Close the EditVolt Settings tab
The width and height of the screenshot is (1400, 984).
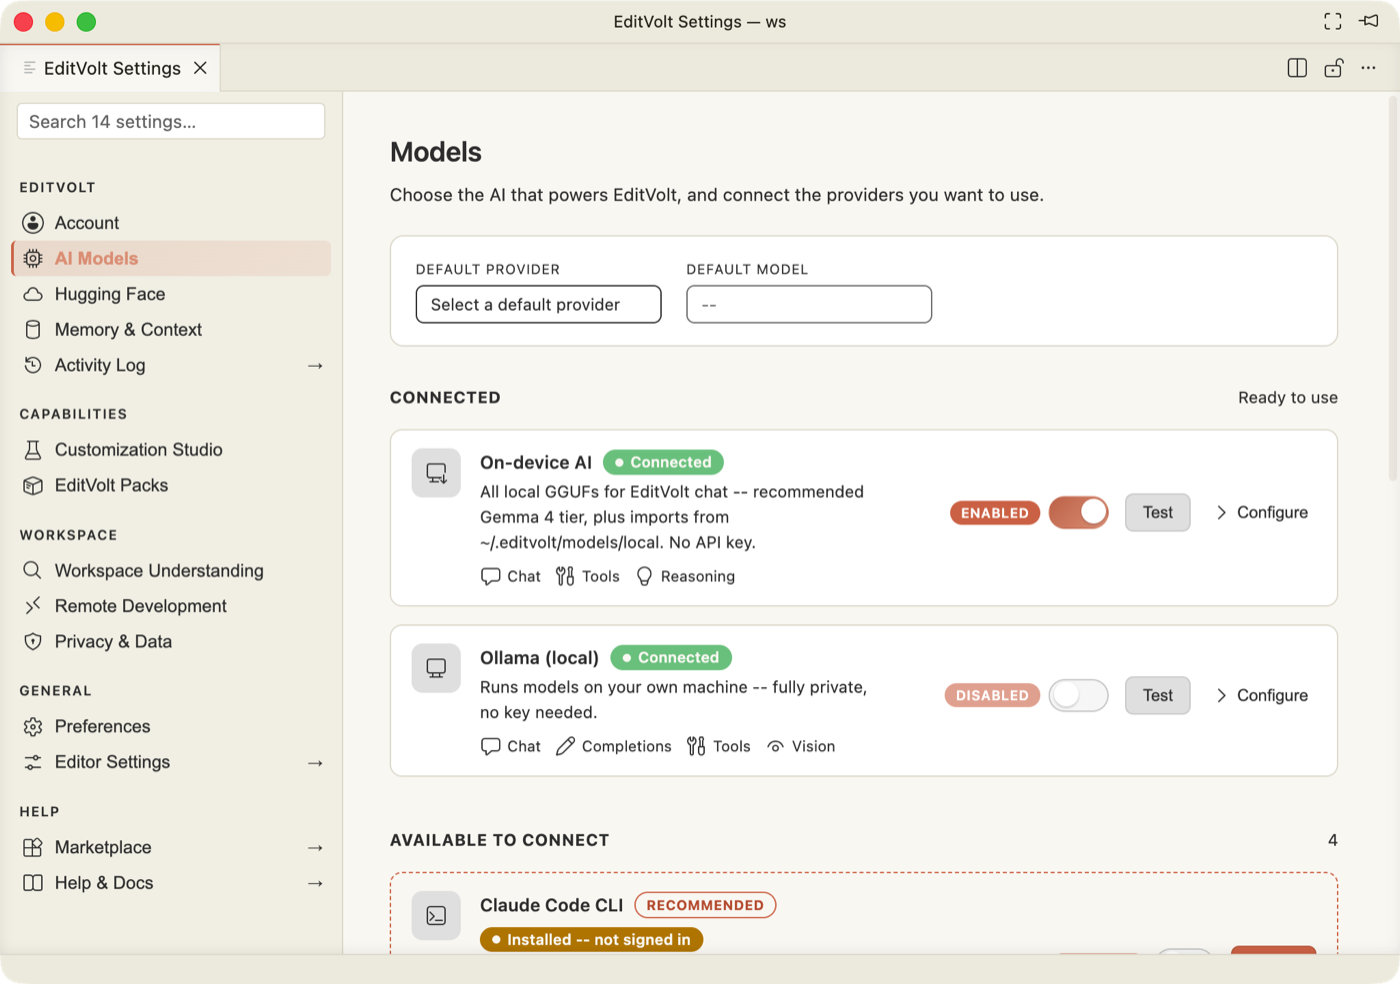[x=200, y=68]
